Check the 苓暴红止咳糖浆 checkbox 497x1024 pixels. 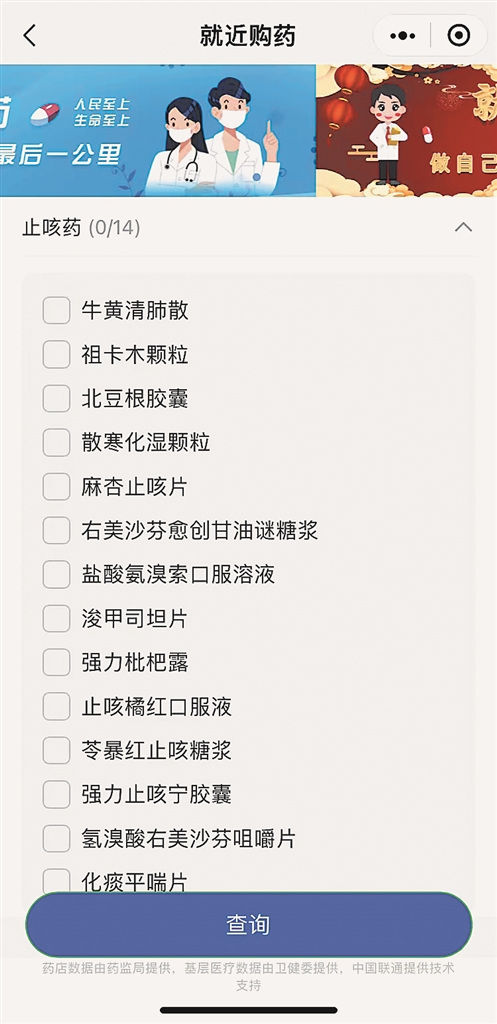coord(56,750)
